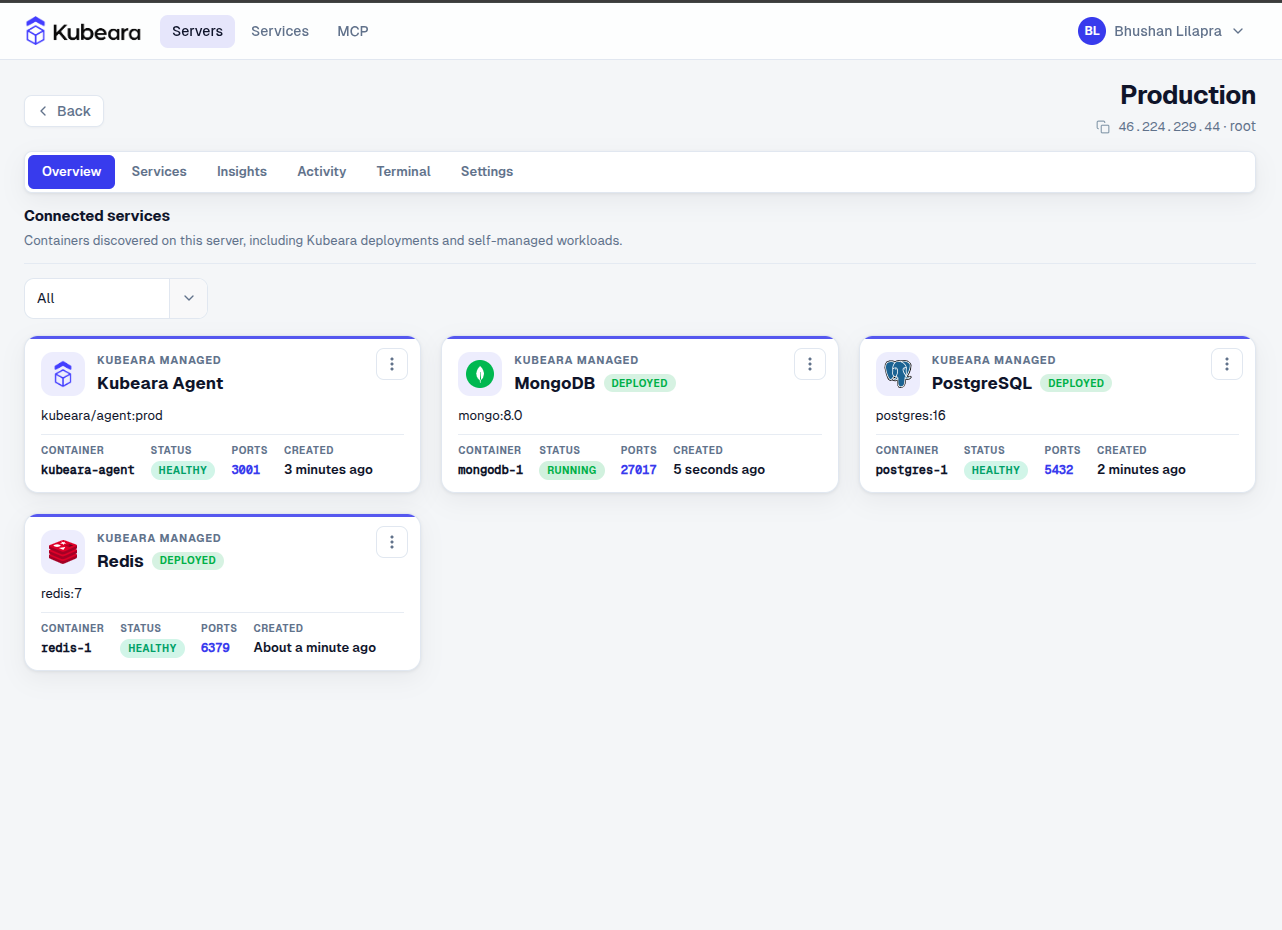Viewport: 1282px width, 930px height.
Task: Open port 3001 link on Kubeara Agent
Action: point(246,470)
